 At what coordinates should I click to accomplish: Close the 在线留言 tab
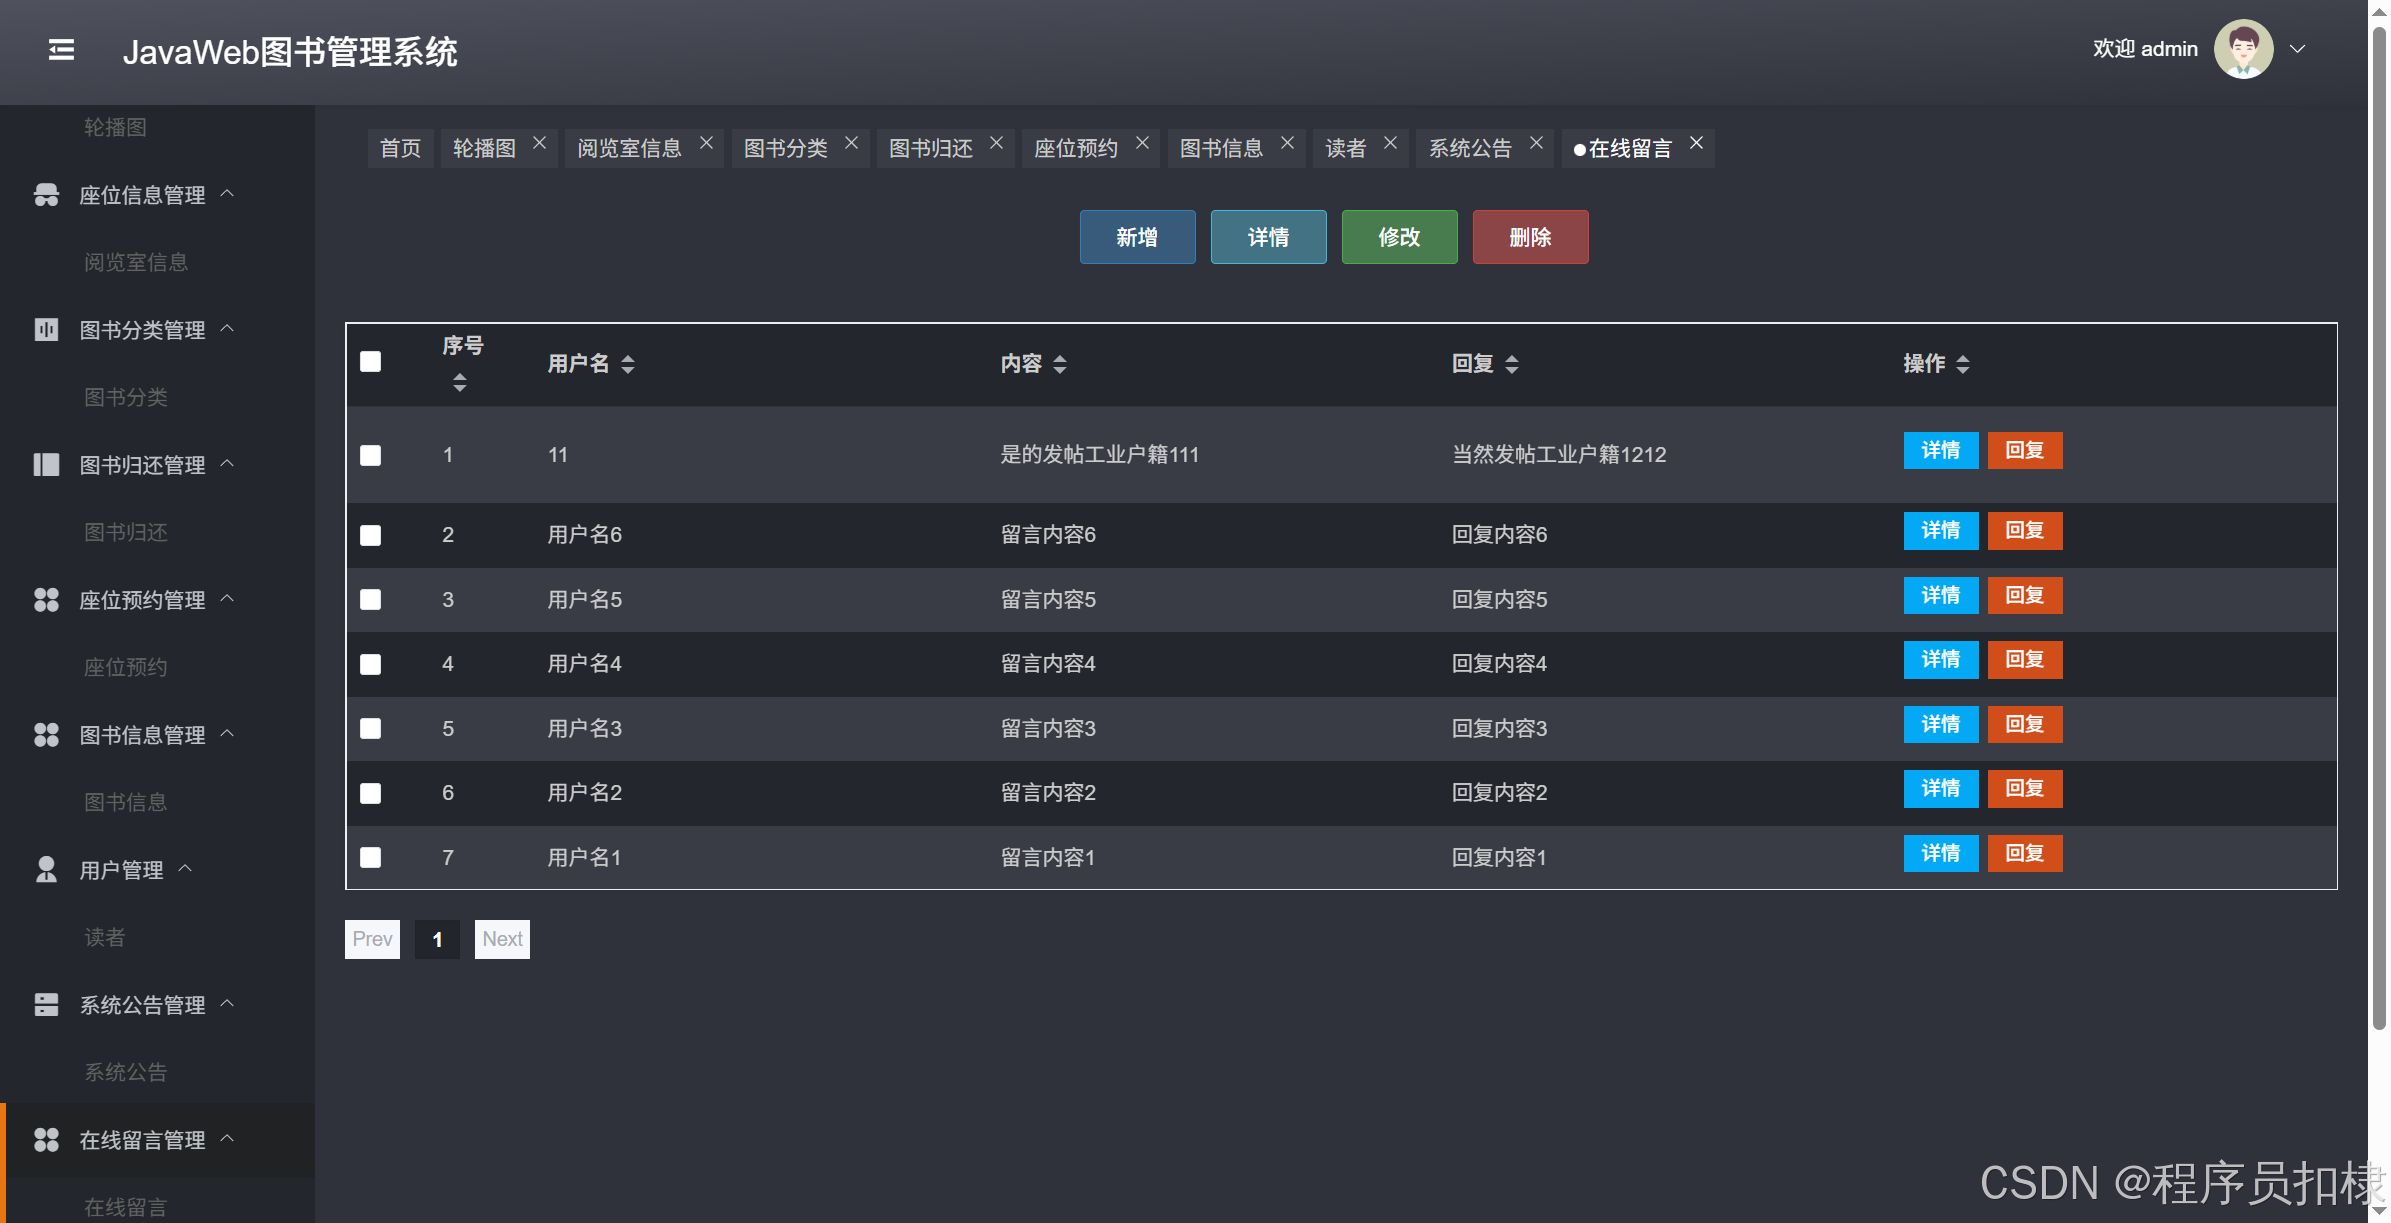pyautogui.click(x=1696, y=143)
